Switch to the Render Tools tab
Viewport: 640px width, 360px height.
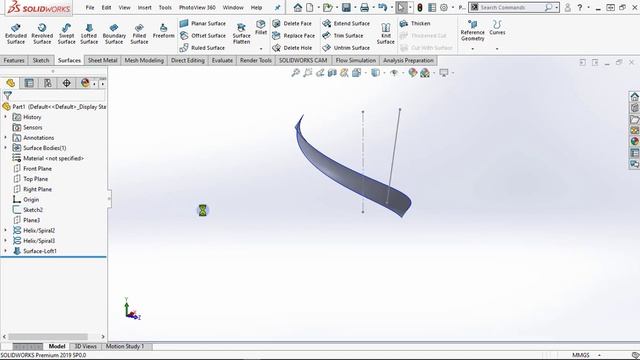[256, 60]
